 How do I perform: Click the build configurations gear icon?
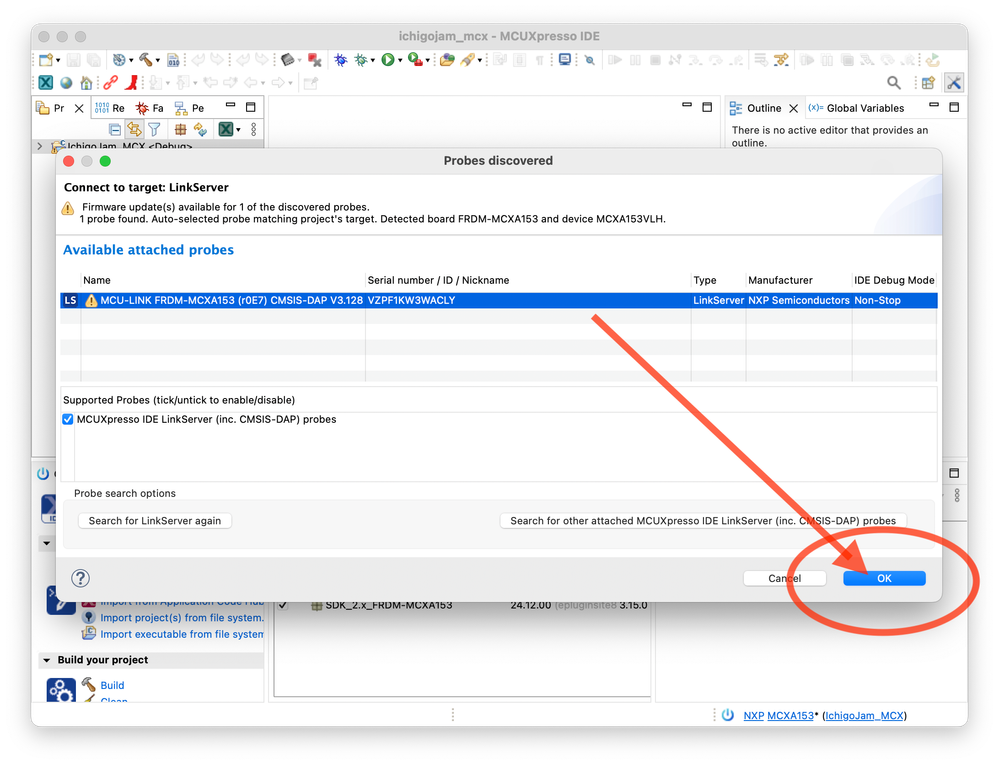pyautogui.click(x=119, y=60)
